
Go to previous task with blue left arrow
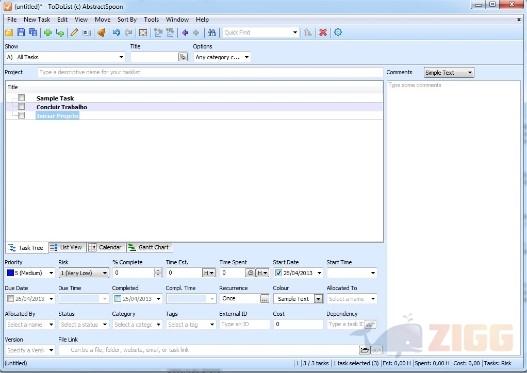click(x=185, y=33)
